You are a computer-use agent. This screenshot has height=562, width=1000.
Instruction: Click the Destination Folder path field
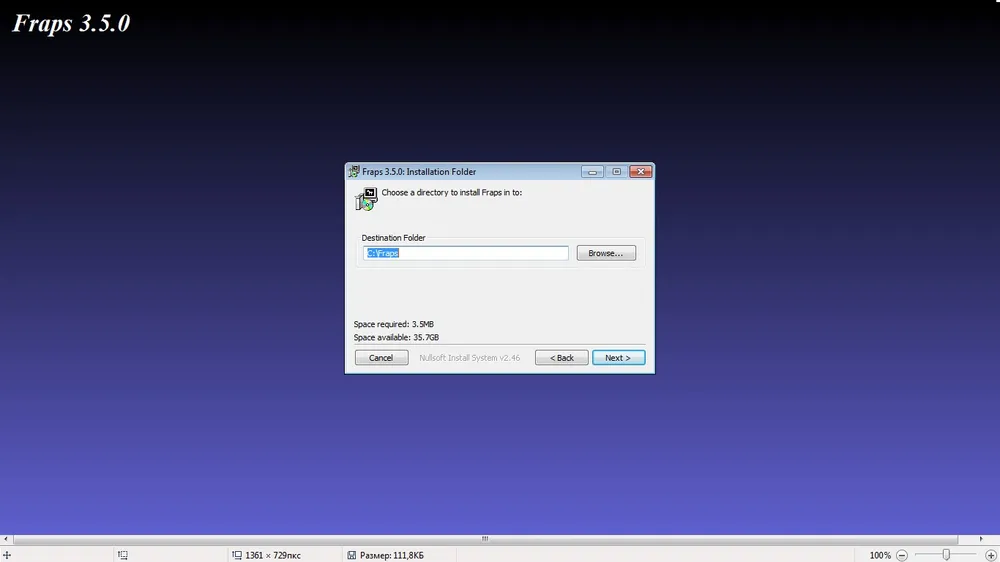(x=466, y=253)
